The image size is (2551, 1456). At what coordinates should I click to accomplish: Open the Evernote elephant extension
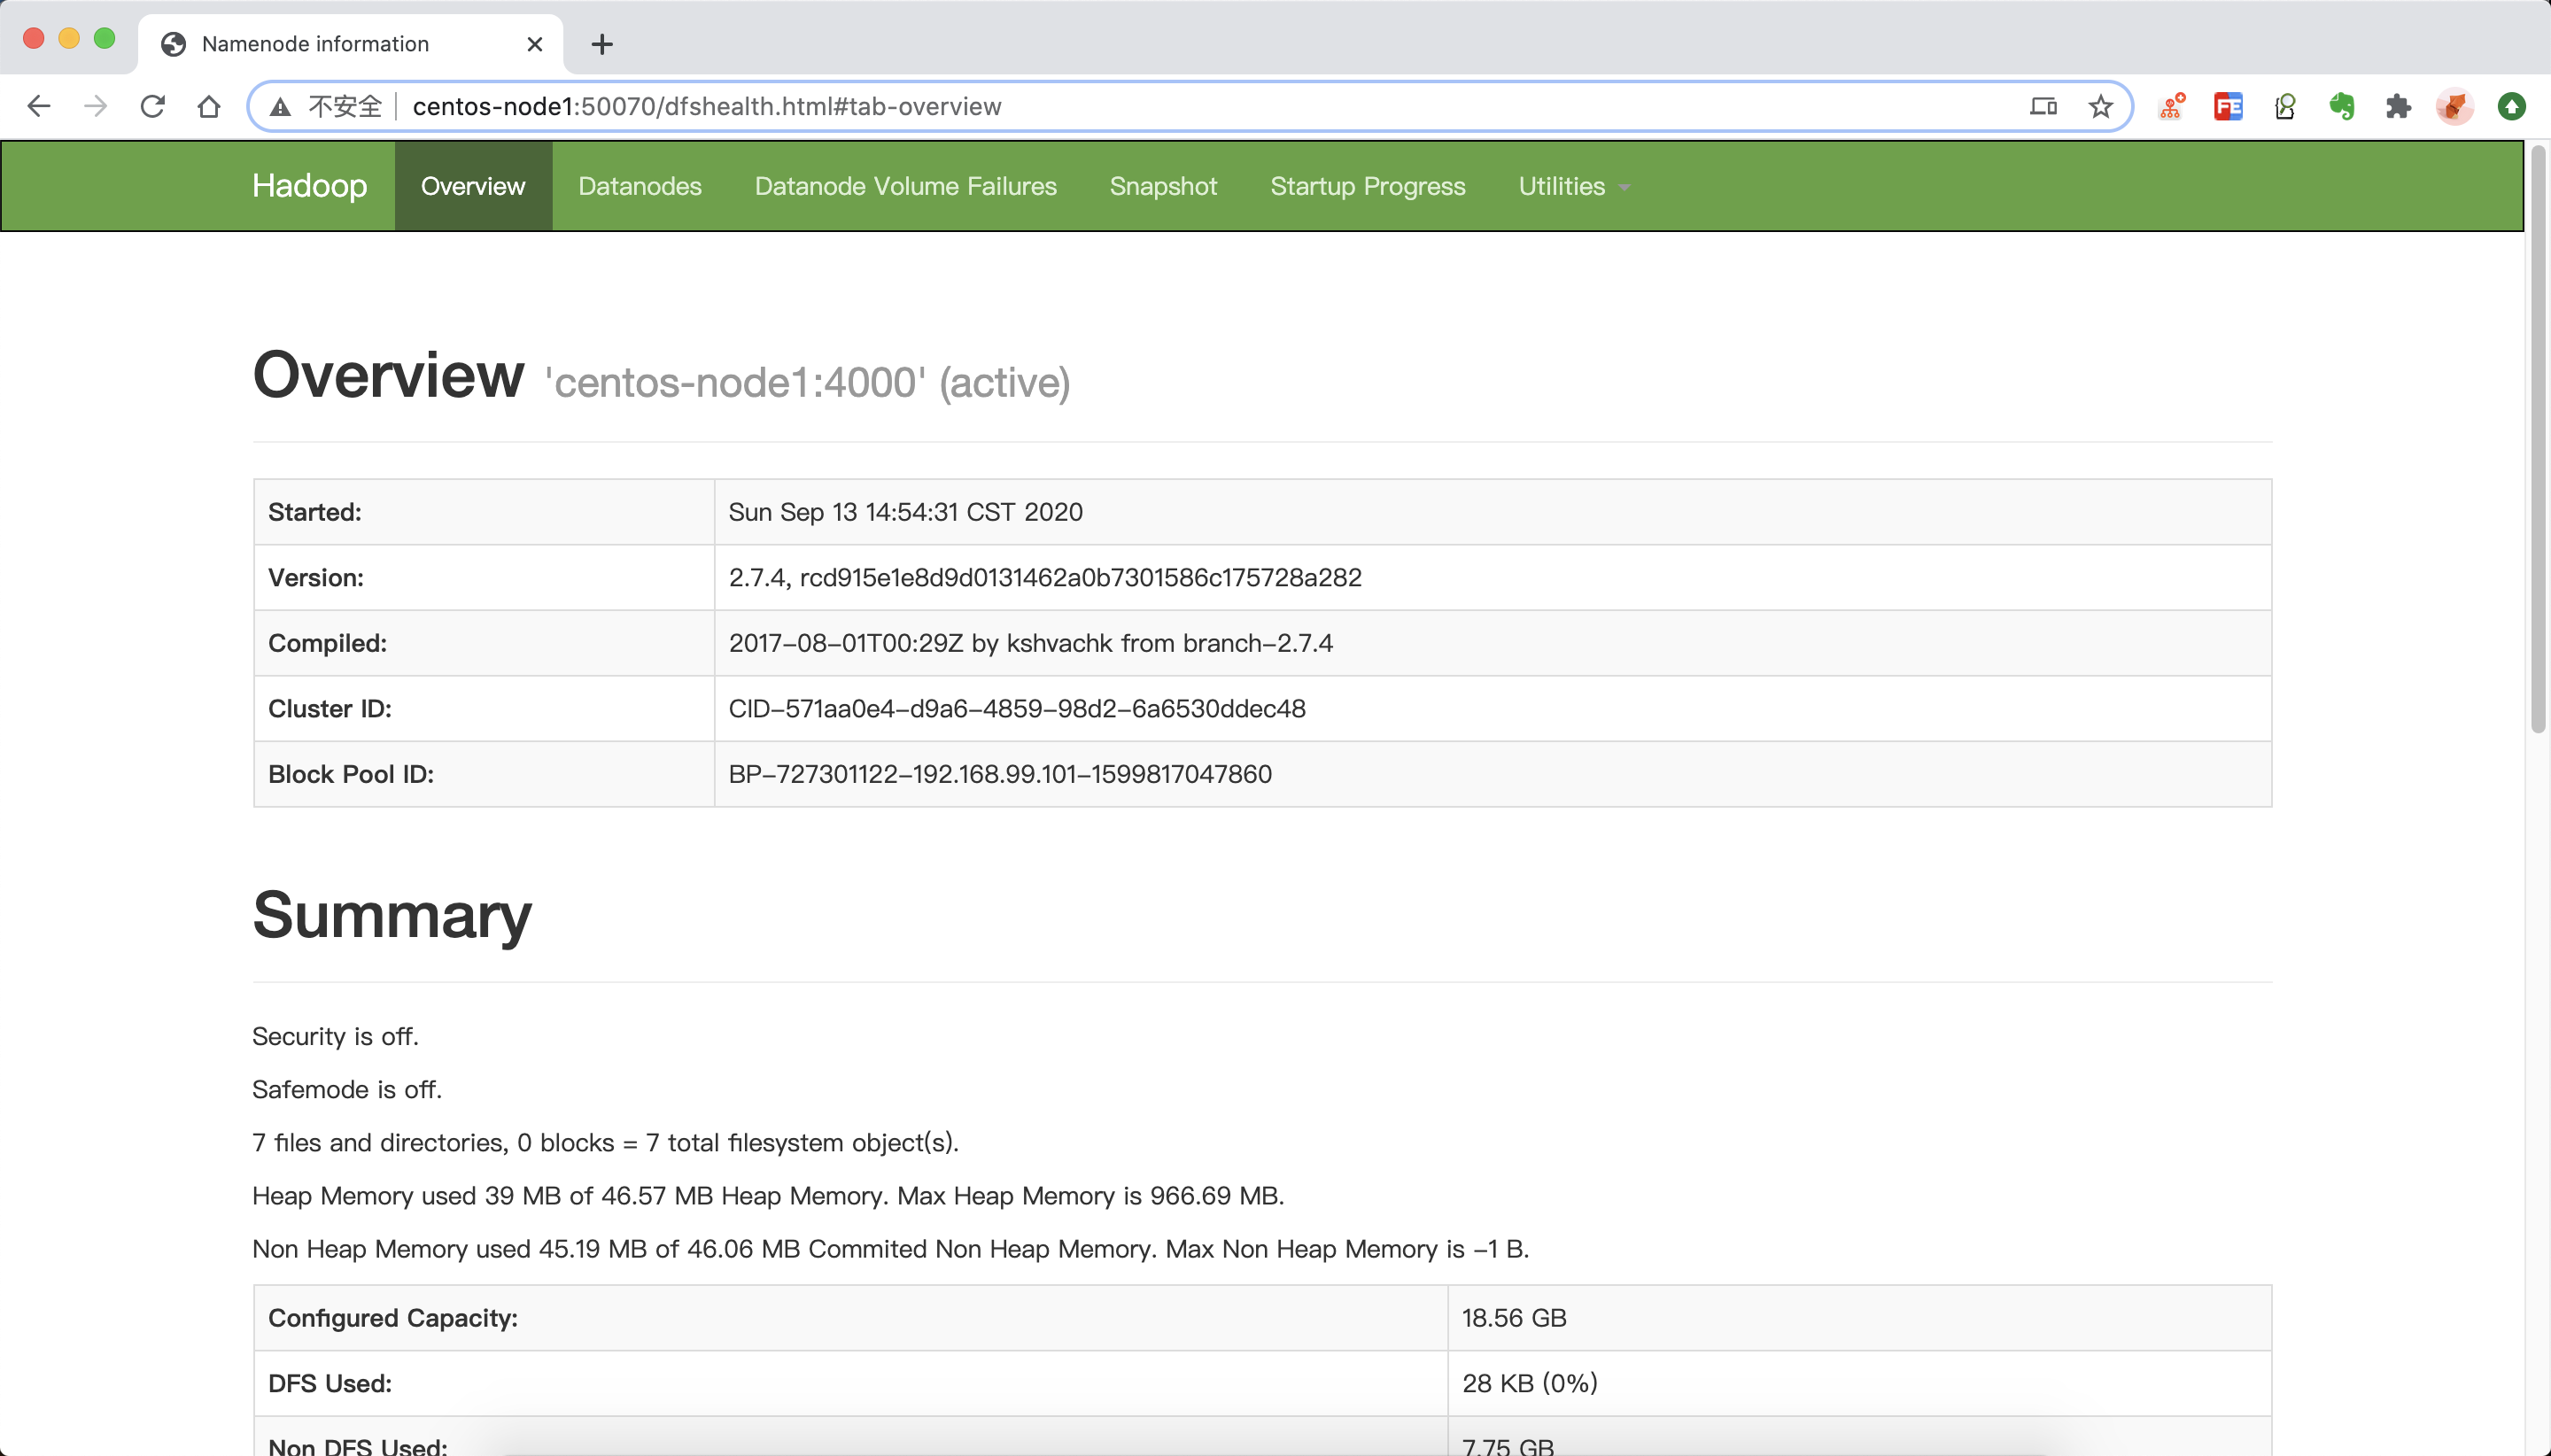click(x=2342, y=106)
